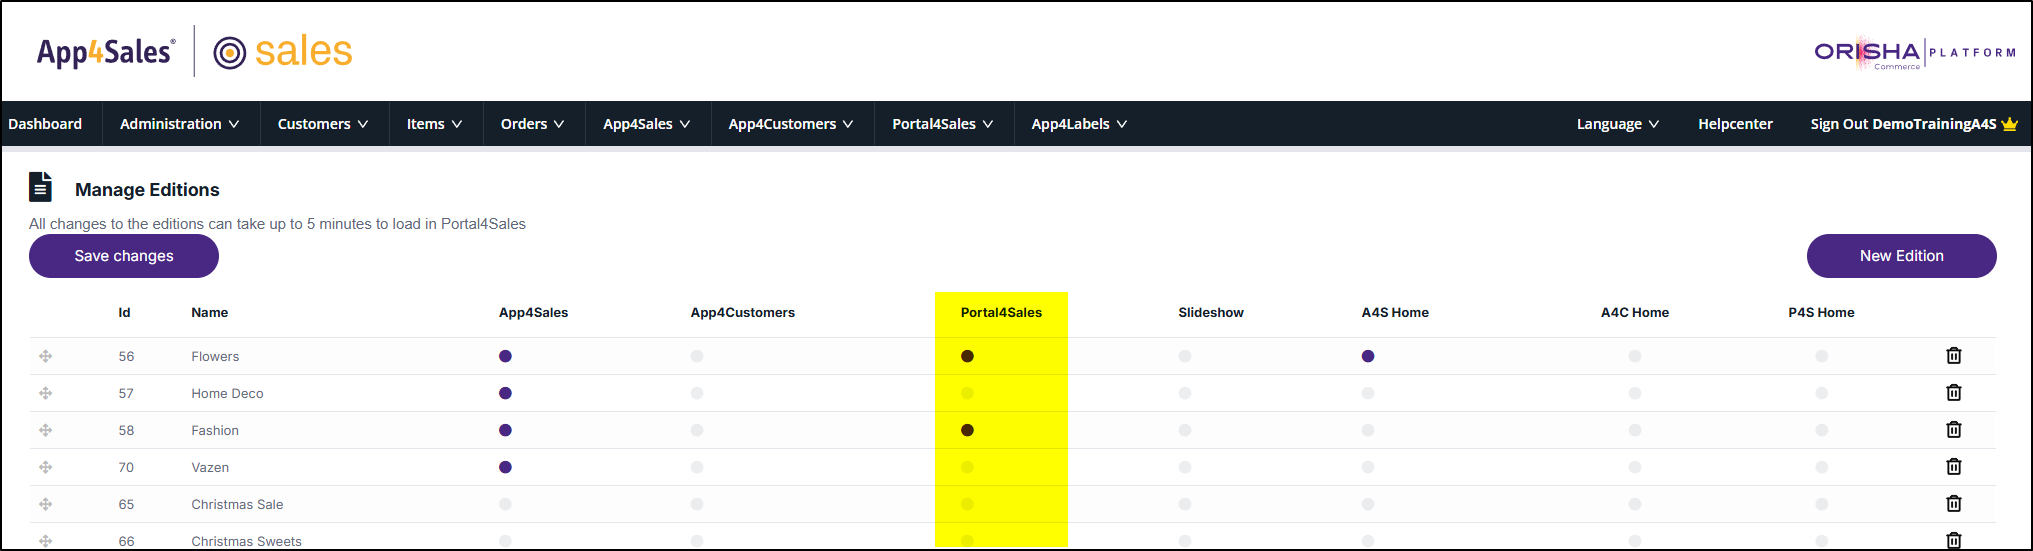The width and height of the screenshot is (2033, 551).
Task: Enable App4Customers for Flowers edition
Action: point(697,356)
